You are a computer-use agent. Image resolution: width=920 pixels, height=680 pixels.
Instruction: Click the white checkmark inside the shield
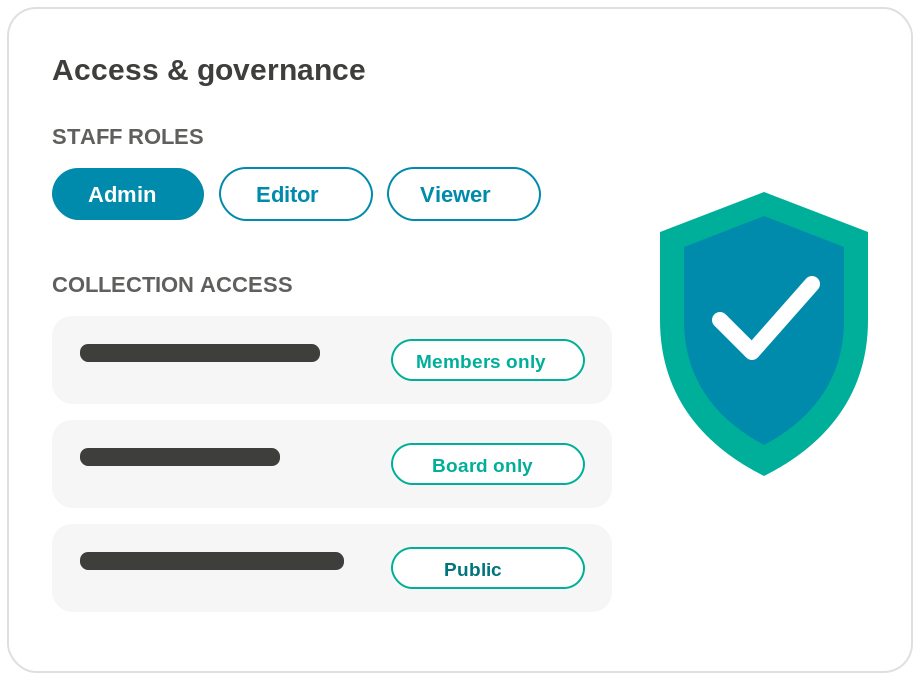point(766,317)
